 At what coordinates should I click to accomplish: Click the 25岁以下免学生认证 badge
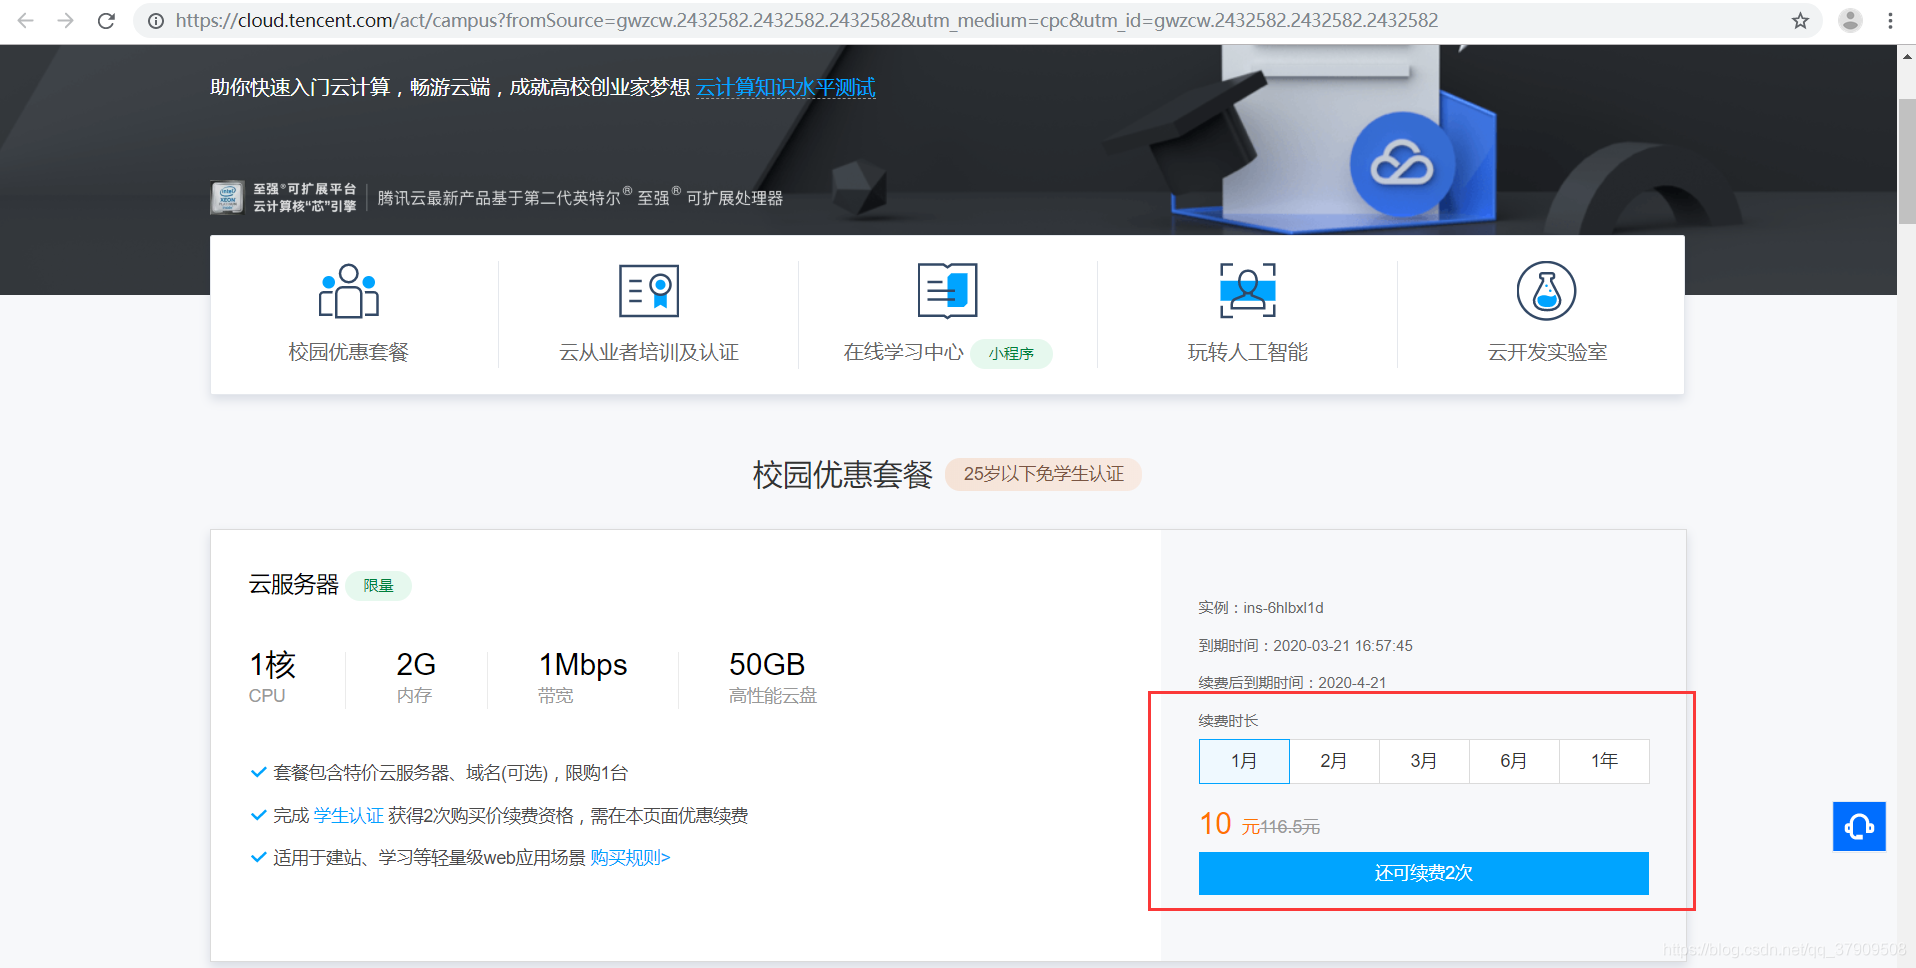[1043, 474]
